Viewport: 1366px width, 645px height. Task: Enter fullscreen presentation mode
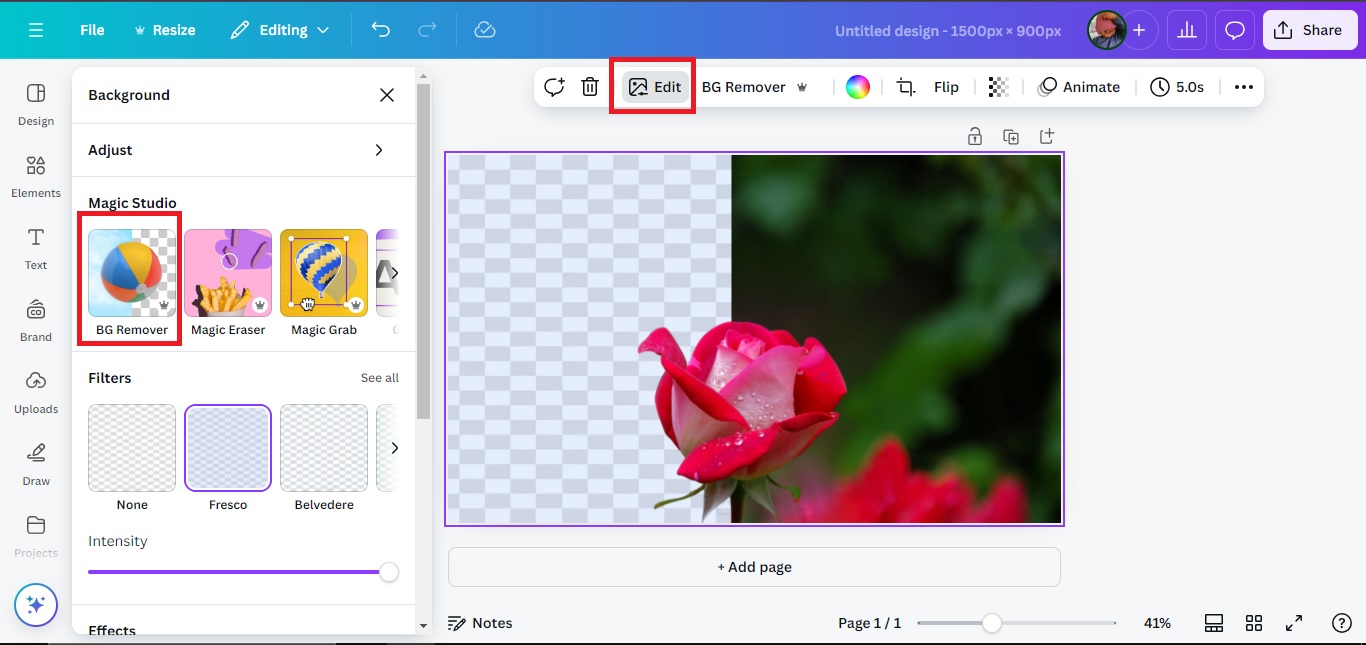point(1294,623)
